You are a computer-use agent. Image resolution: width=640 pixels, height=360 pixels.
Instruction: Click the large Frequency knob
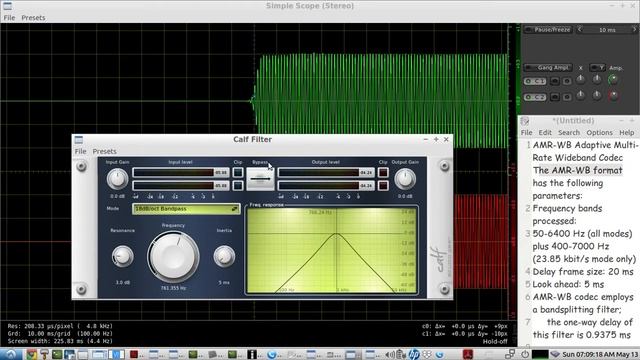click(x=173, y=256)
